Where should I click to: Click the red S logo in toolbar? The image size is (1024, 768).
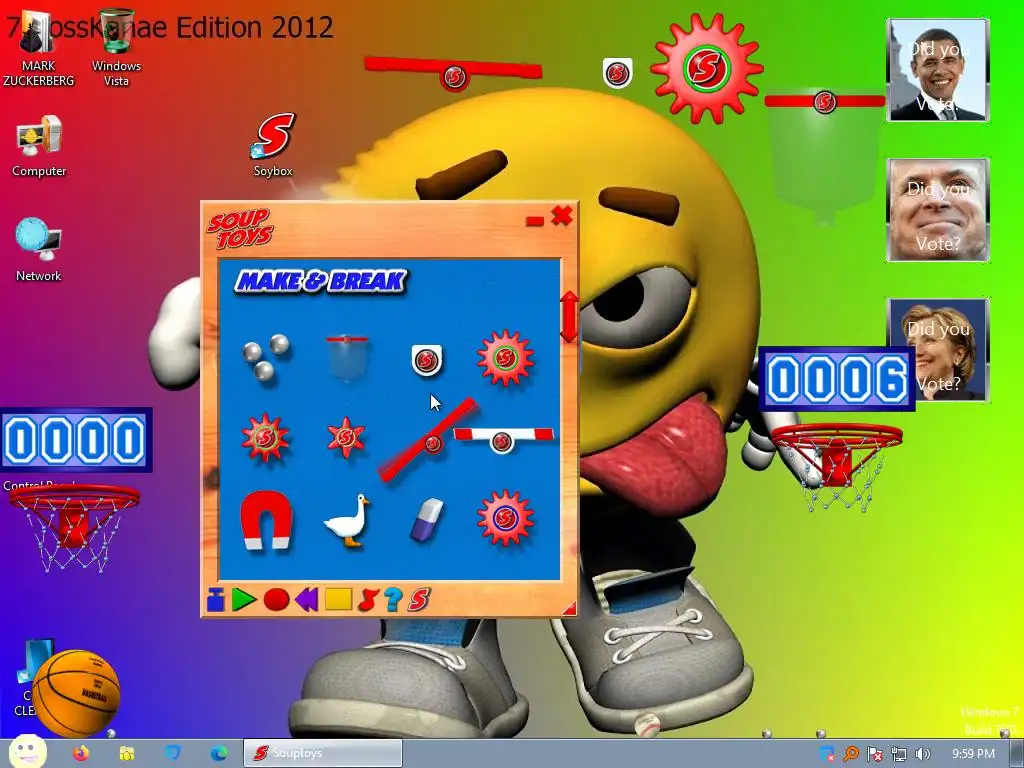(419, 599)
